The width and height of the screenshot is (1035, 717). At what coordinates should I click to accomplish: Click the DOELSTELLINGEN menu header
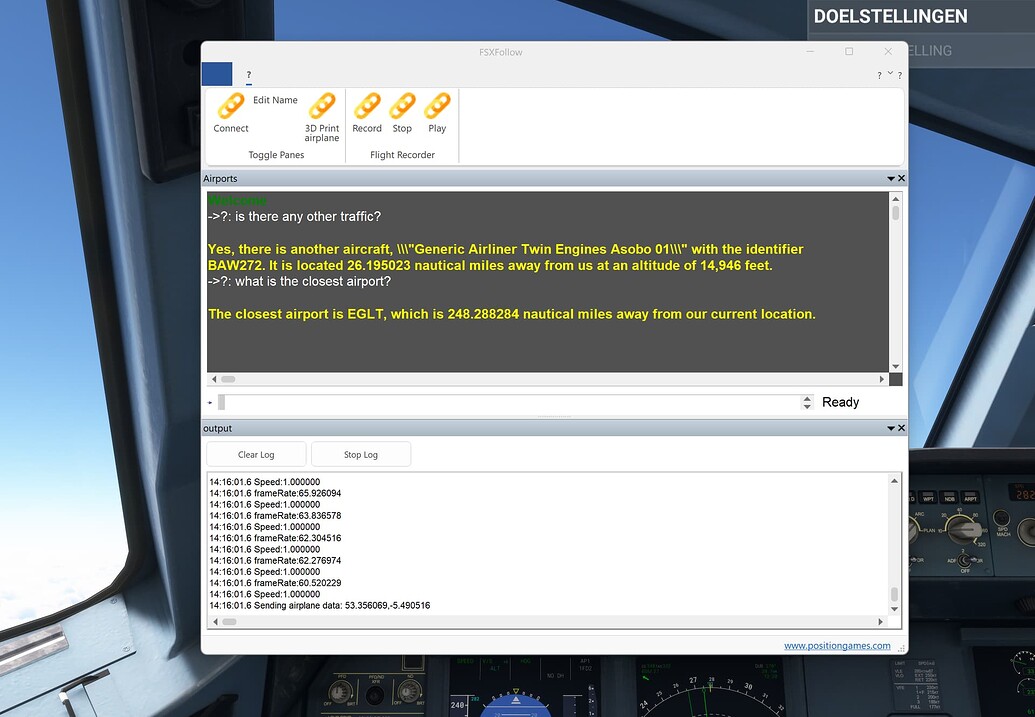[x=891, y=16]
